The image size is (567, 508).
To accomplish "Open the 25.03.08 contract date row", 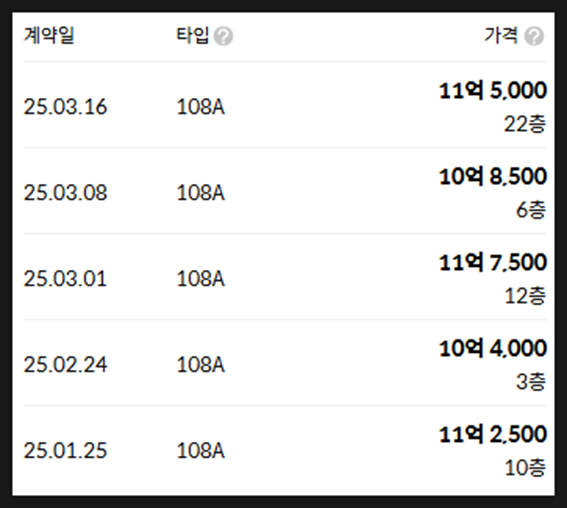I will [285, 191].
